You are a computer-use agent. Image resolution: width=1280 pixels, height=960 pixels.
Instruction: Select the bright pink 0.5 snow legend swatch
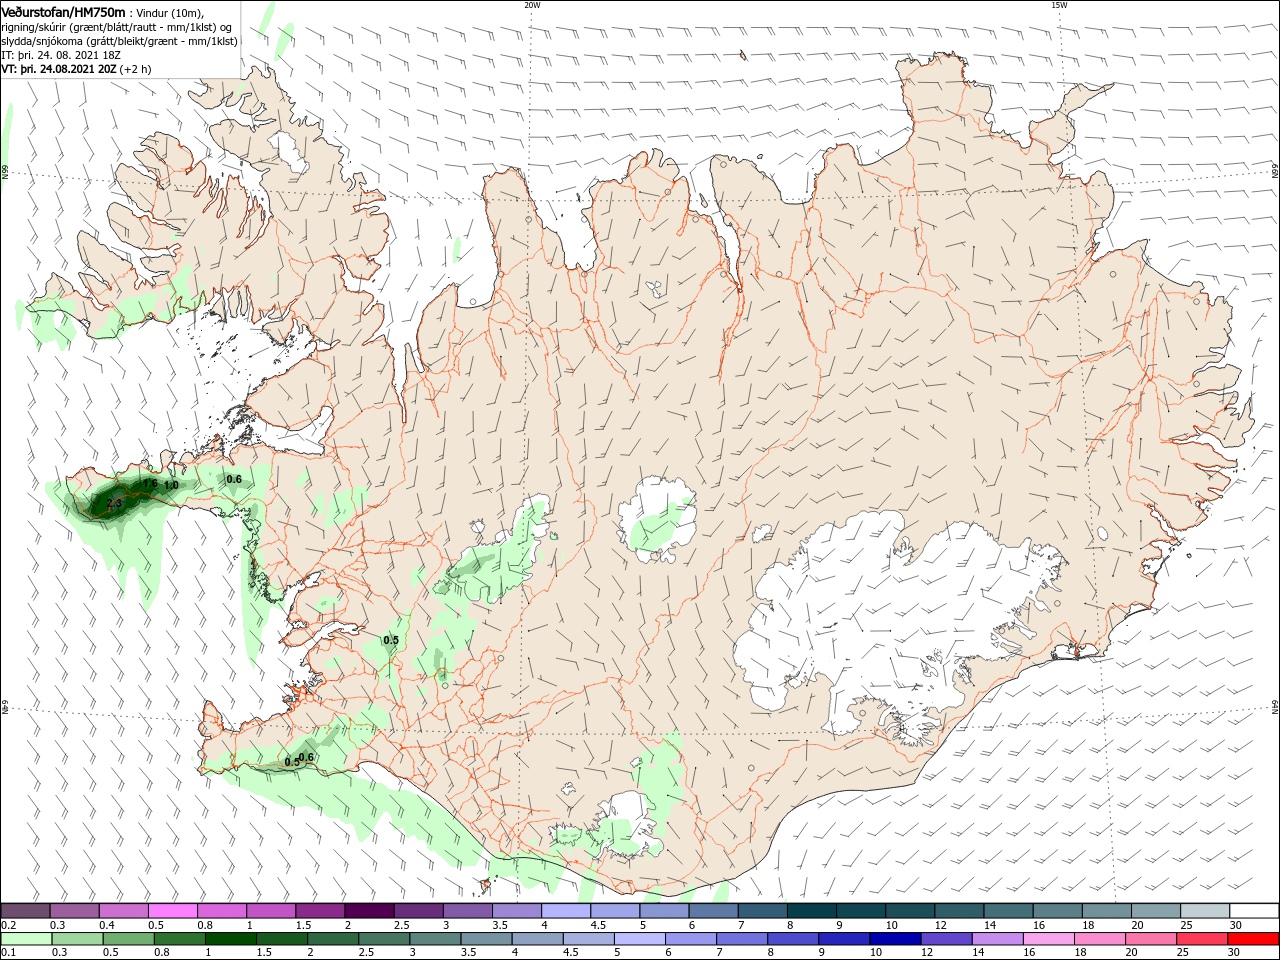click(172, 911)
